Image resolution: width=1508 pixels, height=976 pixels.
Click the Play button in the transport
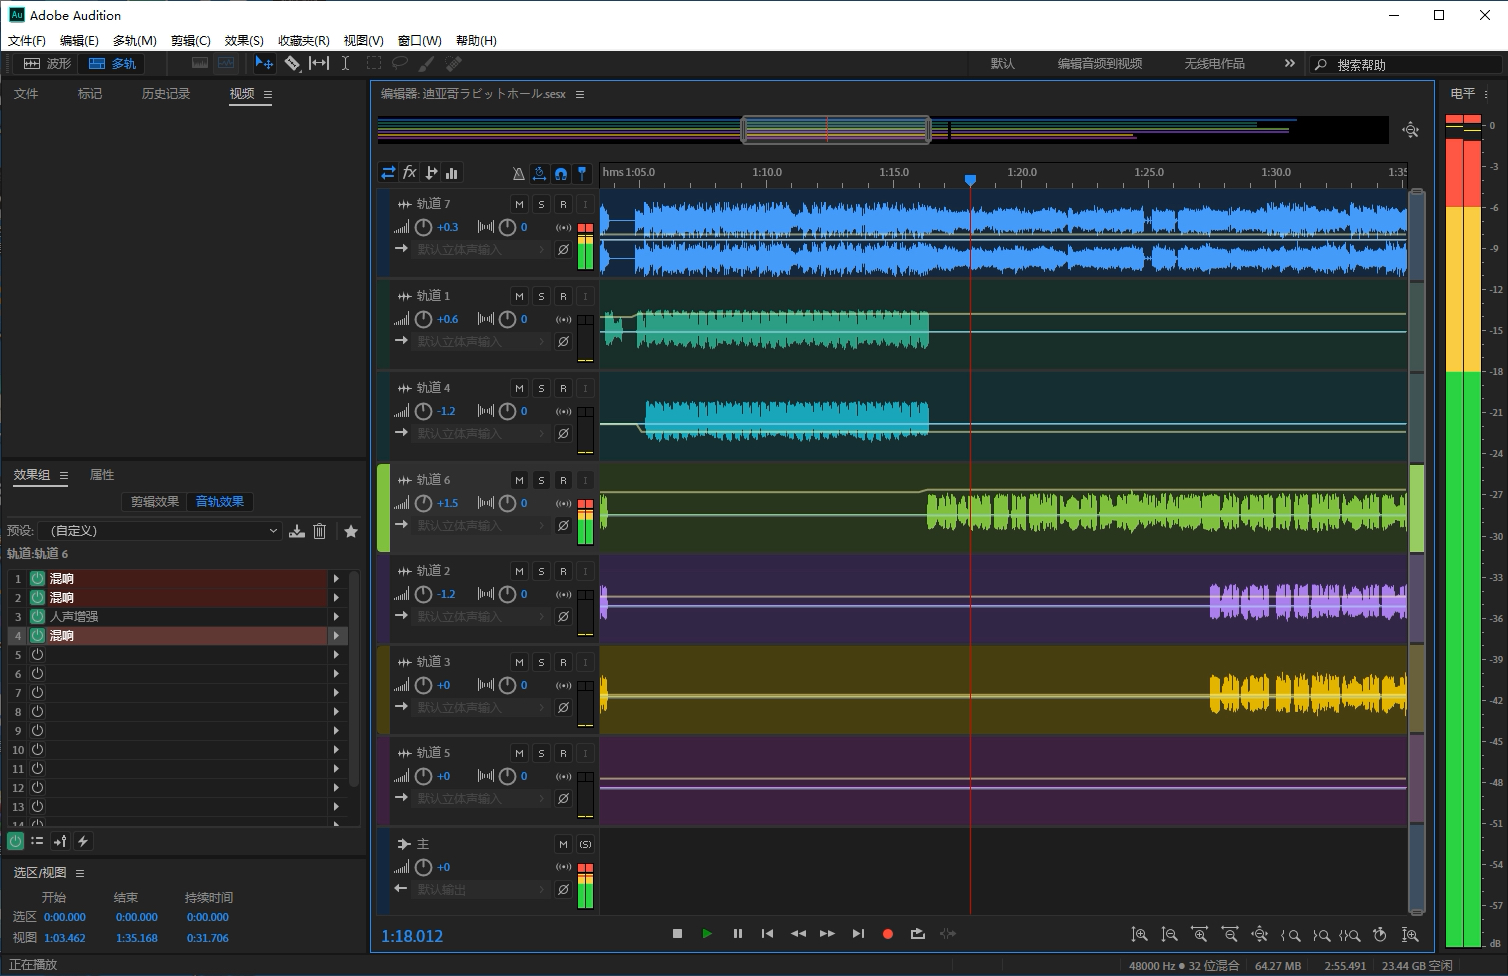tap(707, 934)
